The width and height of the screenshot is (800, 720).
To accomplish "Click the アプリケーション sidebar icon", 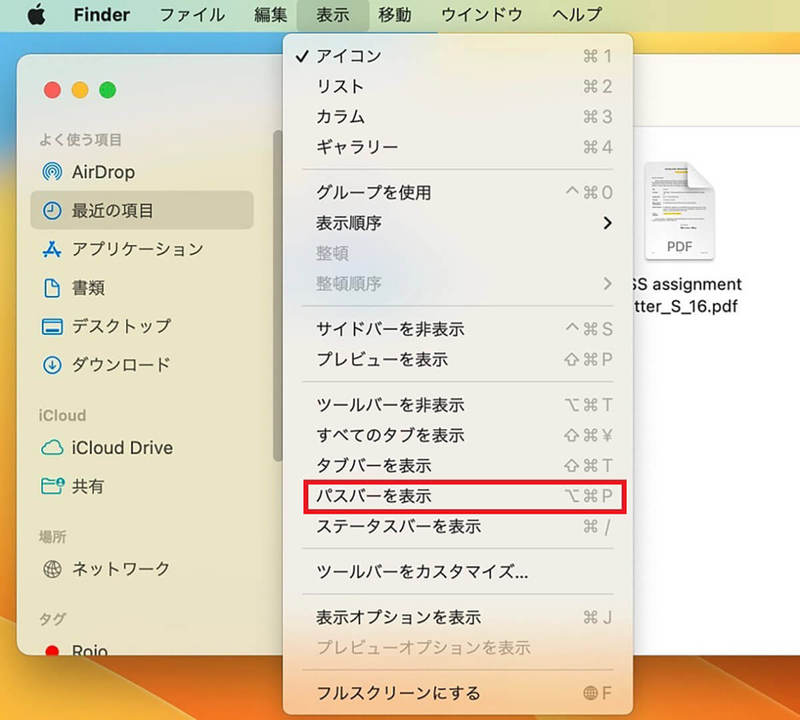I will pos(52,249).
